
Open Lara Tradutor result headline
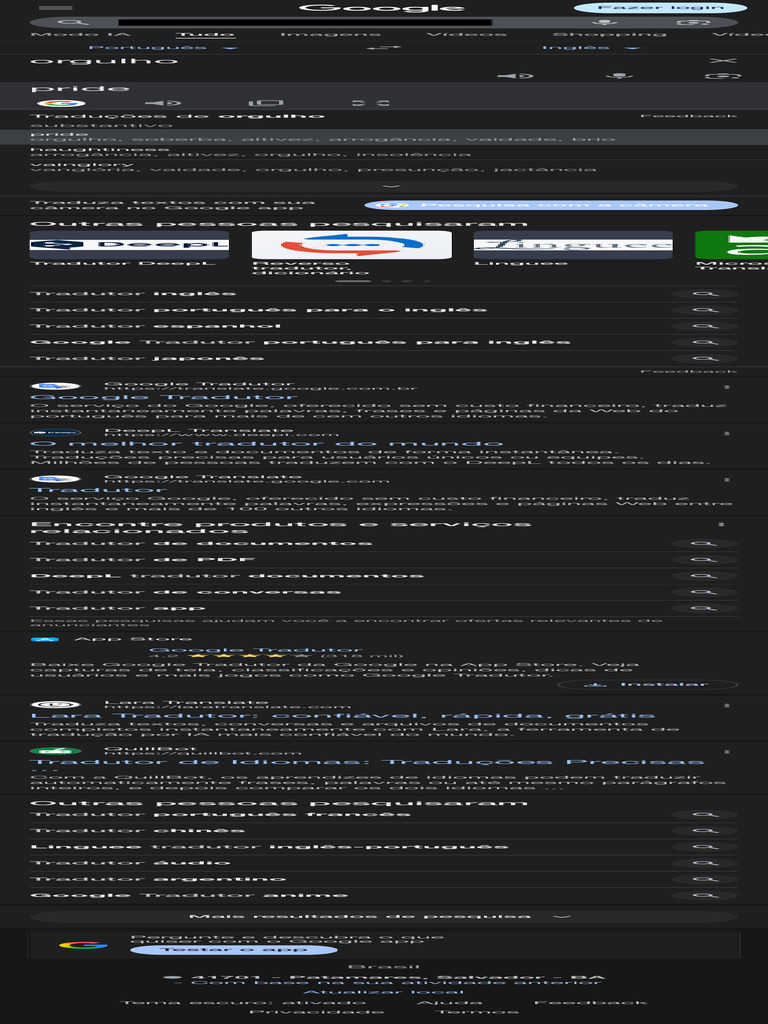click(342, 716)
